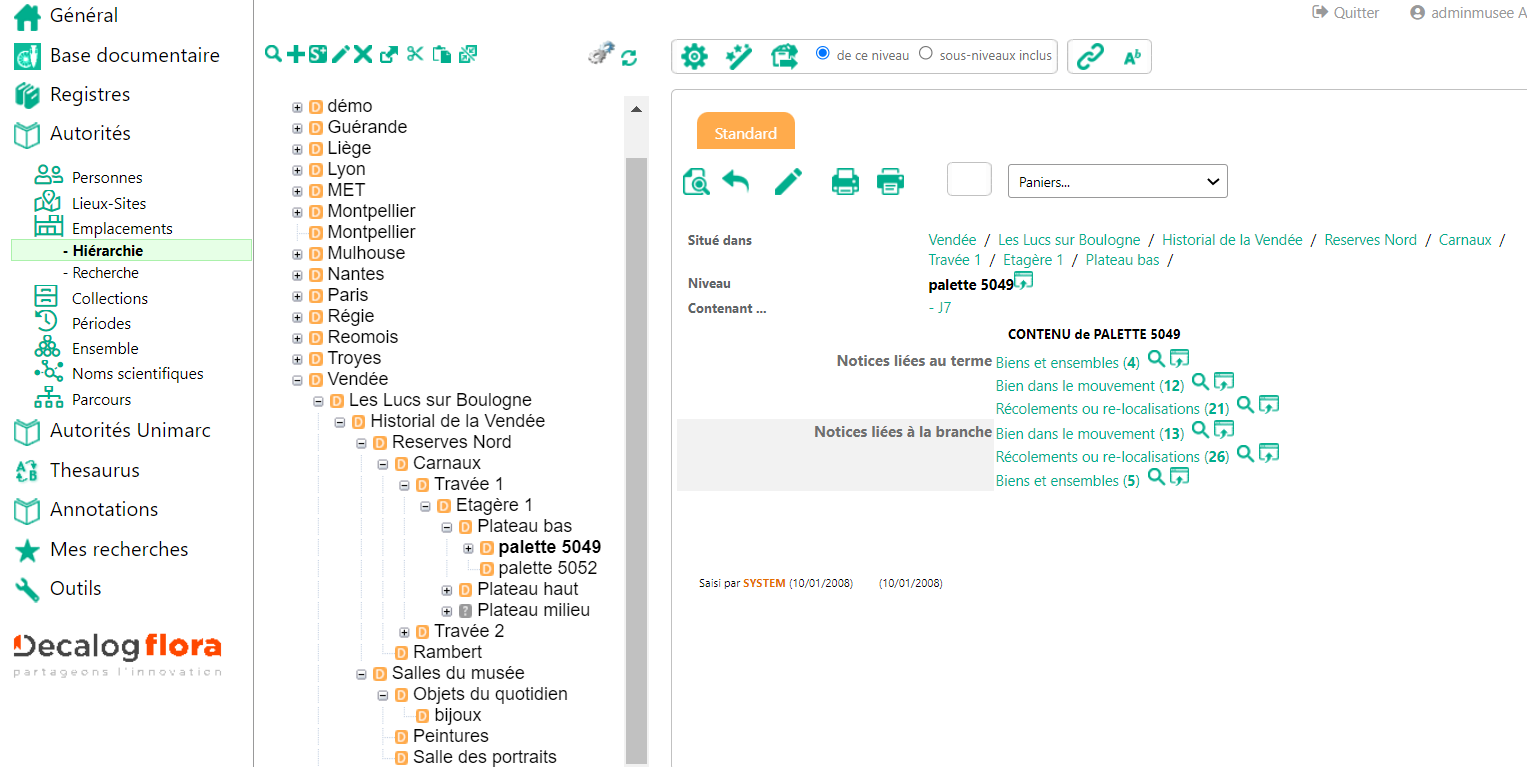
Task: Click the green plus add icon
Action: [x=296, y=55]
